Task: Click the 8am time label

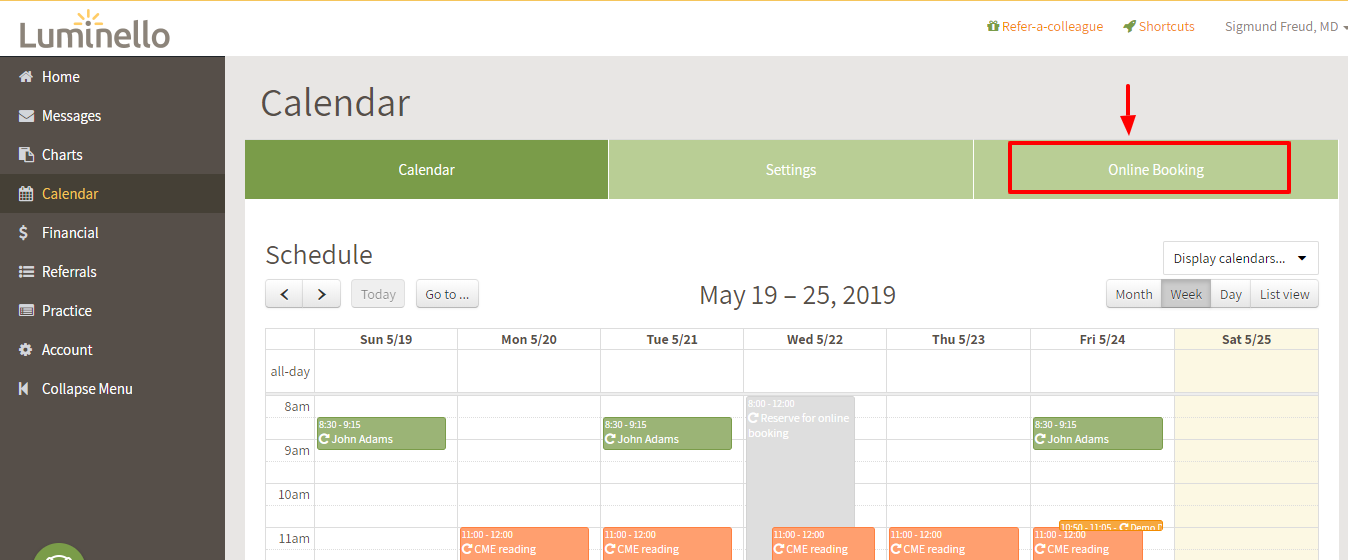Action: pyautogui.click(x=297, y=406)
